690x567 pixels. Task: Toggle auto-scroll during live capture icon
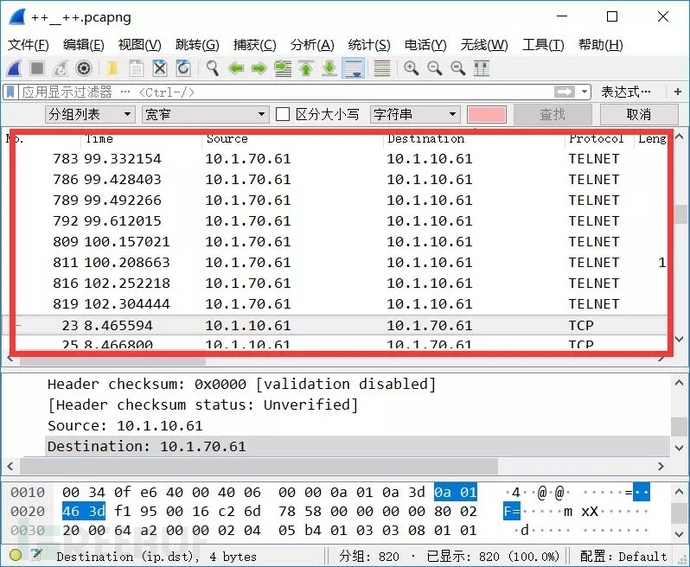(x=353, y=69)
